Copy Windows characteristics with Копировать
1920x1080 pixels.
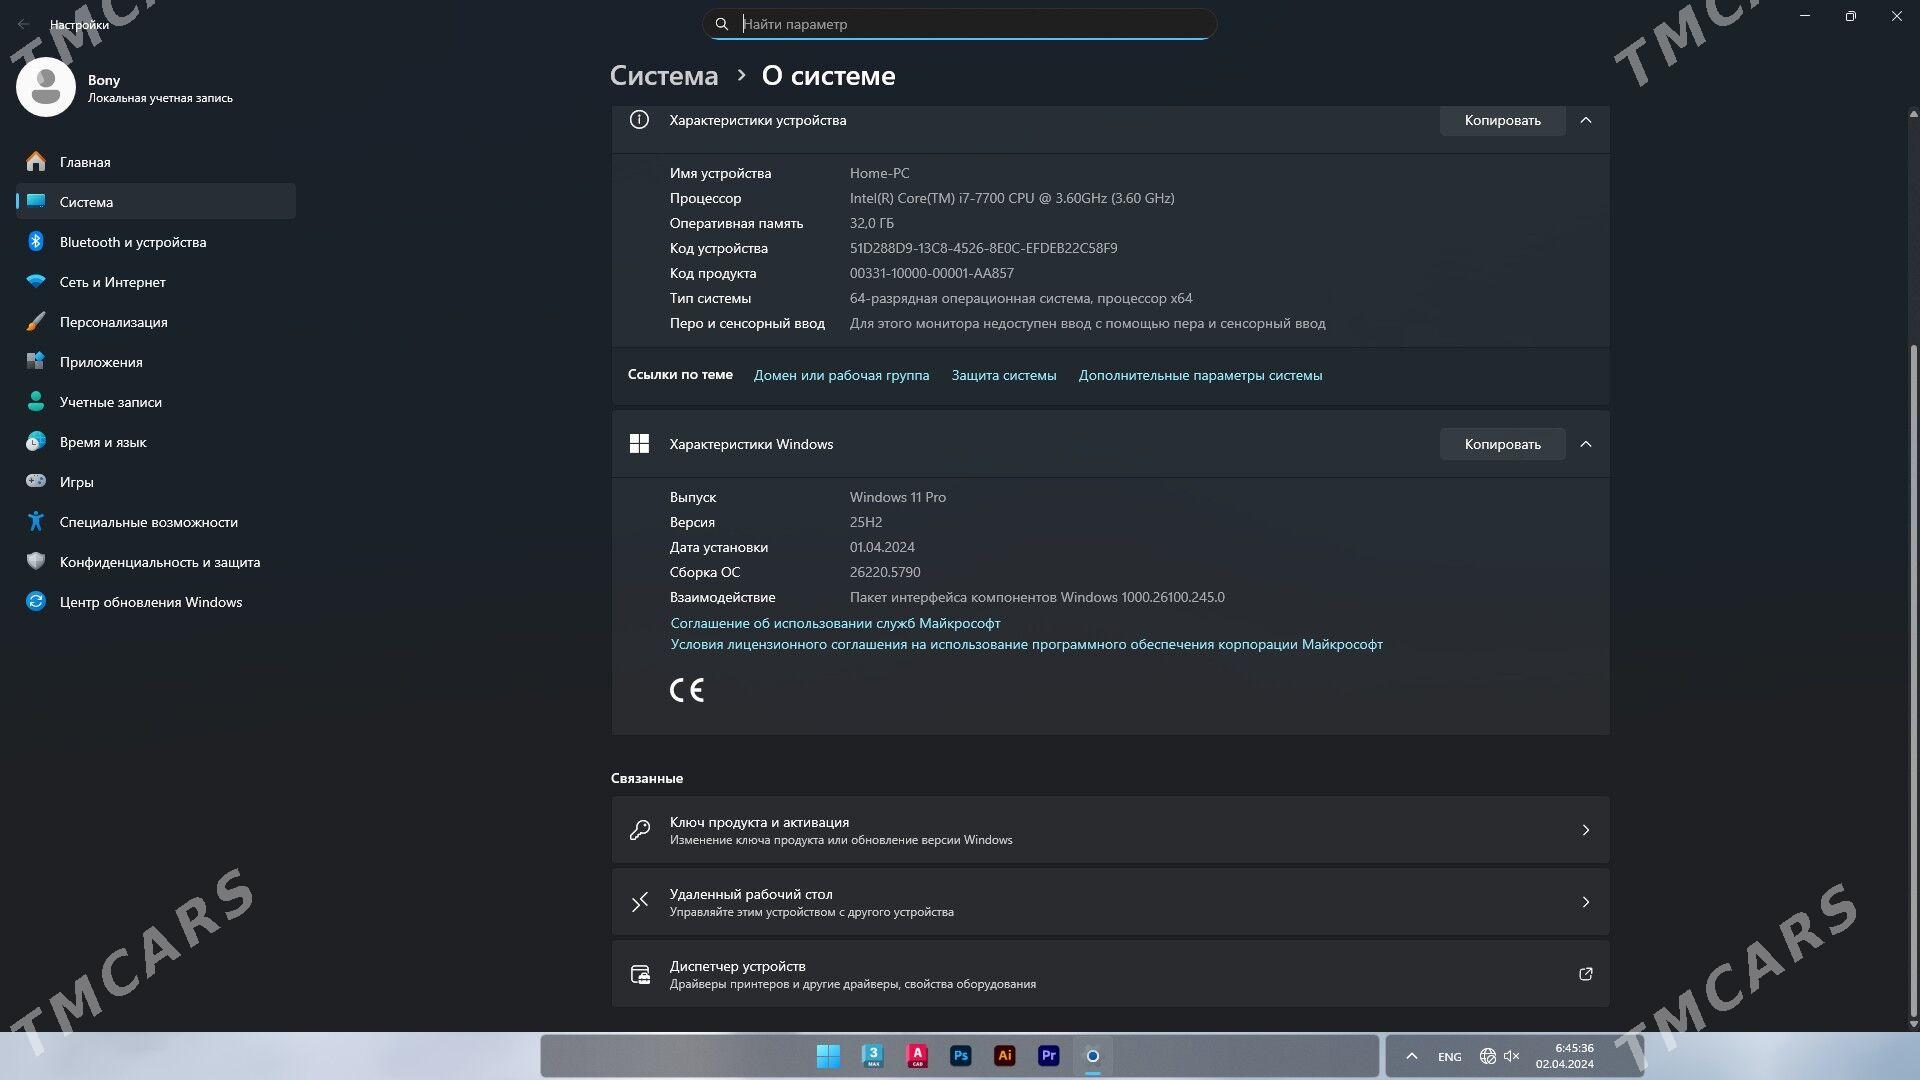click(1502, 444)
